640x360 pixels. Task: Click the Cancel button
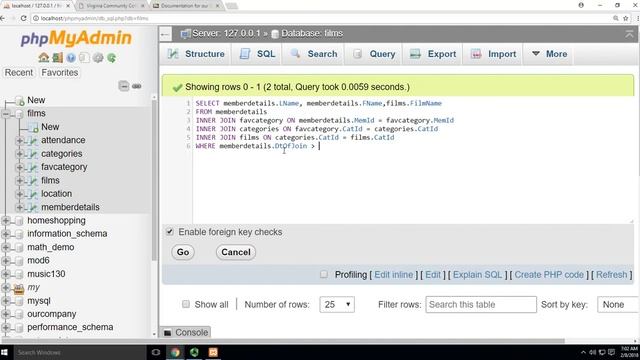coord(236,252)
